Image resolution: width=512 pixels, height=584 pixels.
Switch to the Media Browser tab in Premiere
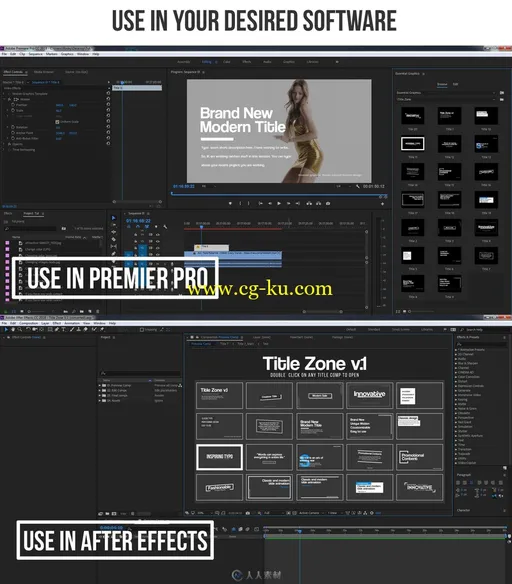(x=44, y=72)
